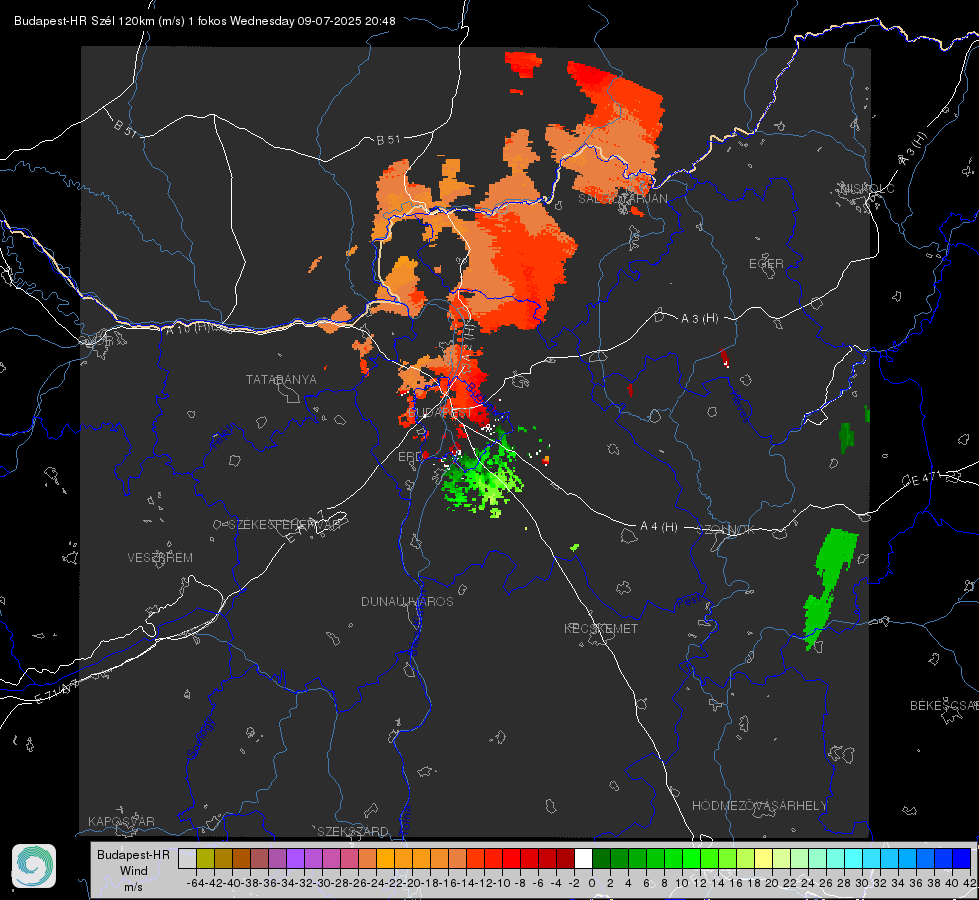Pick the yellow swatch between 18 and 20
The image size is (979, 900).
coord(763,858)
